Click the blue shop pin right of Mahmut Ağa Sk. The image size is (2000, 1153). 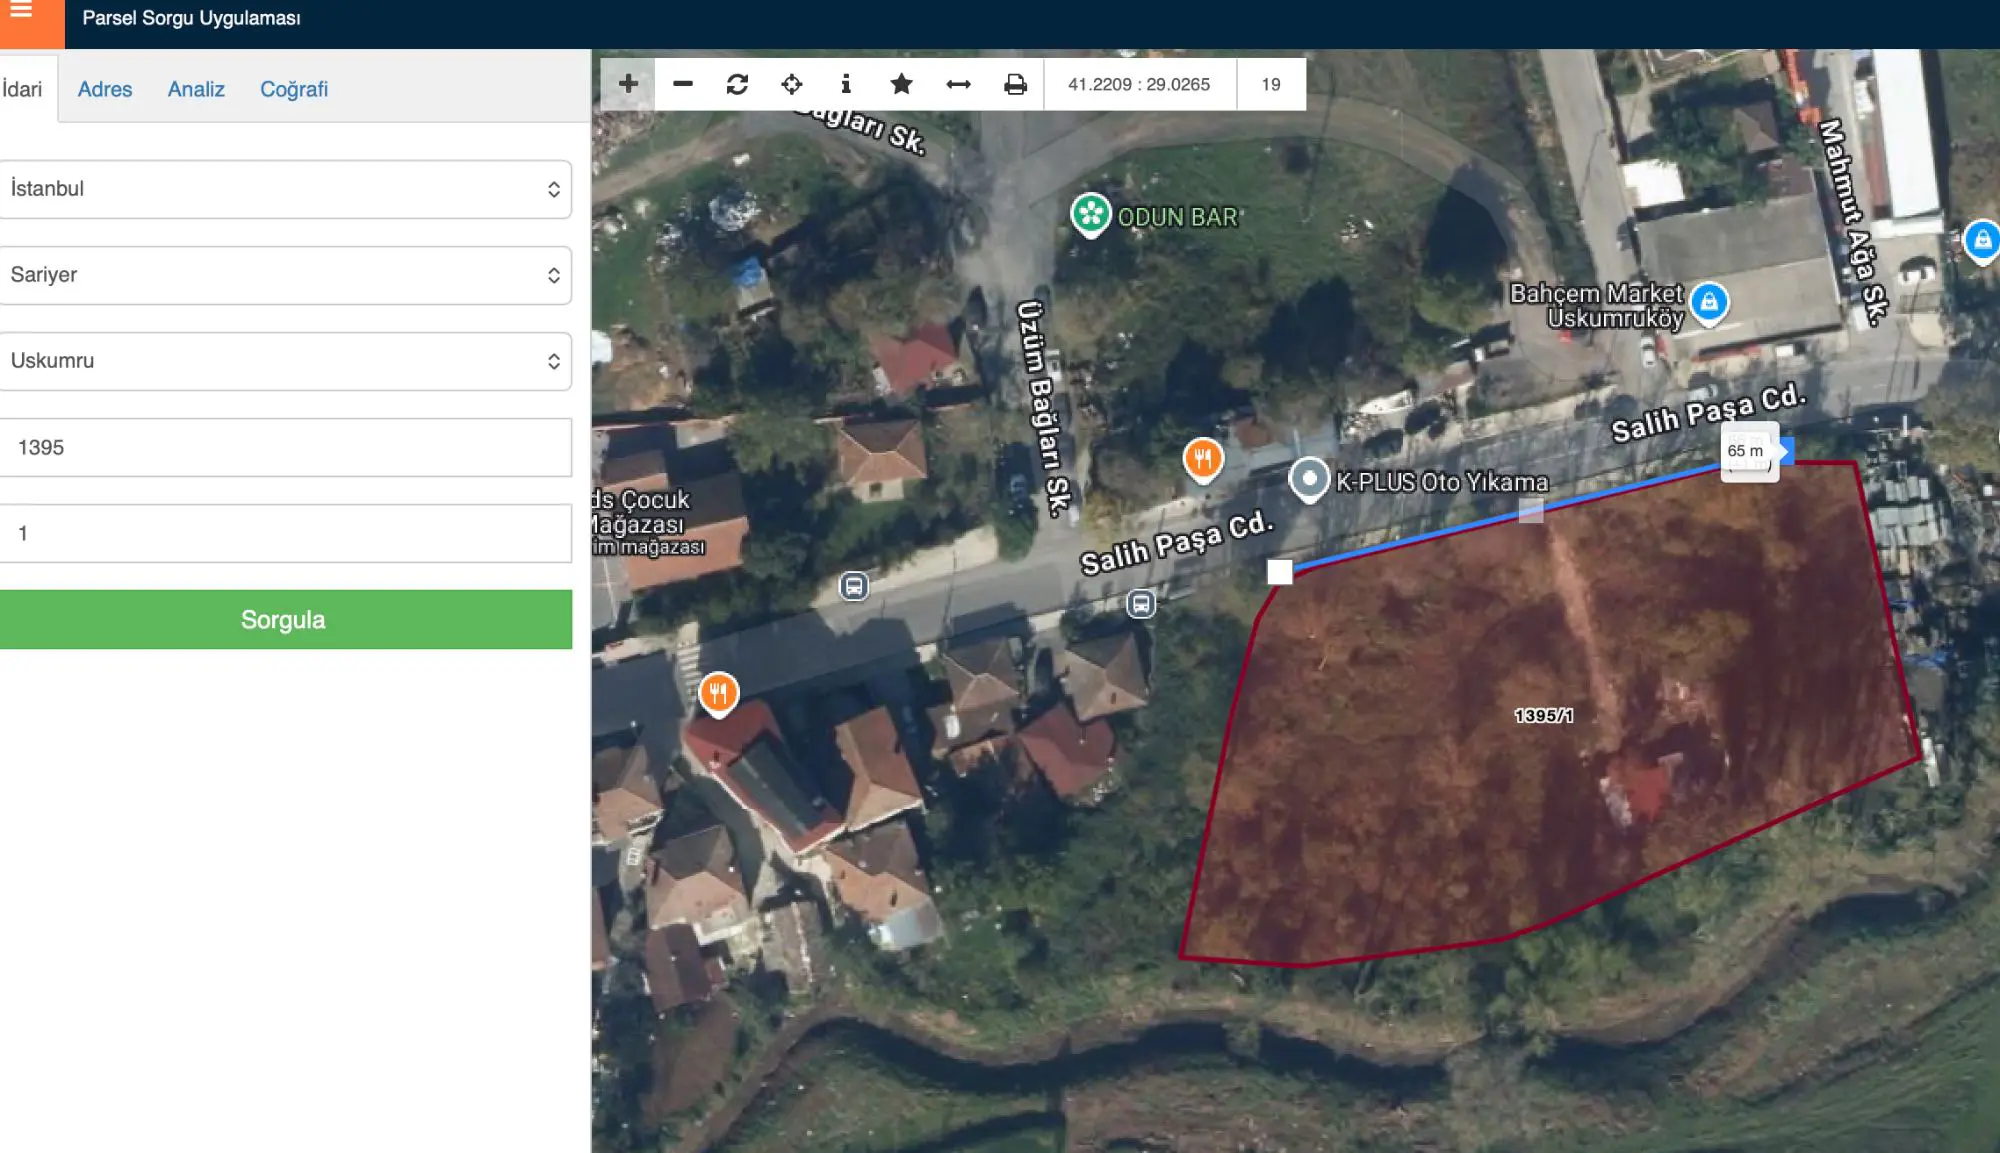tap(1982, 241)
